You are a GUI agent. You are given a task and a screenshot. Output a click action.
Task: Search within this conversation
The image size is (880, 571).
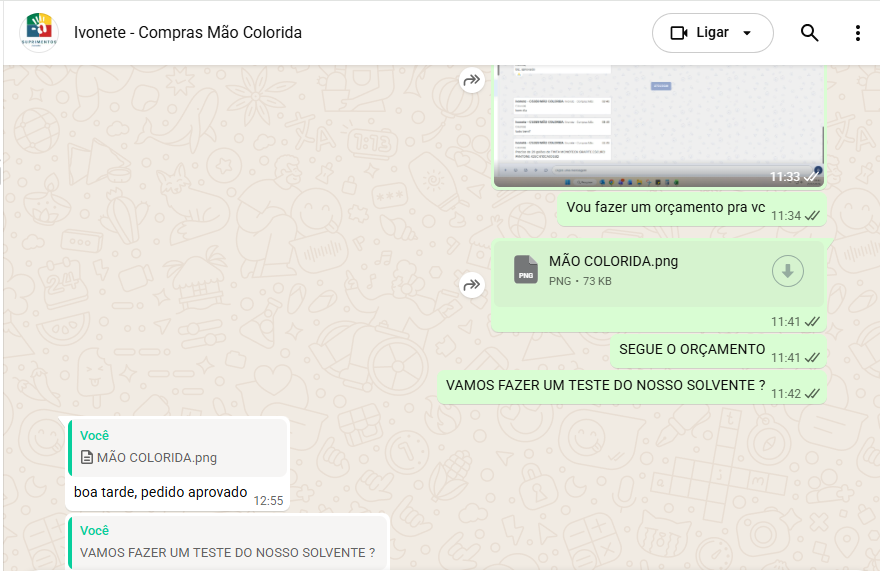tap(809, 33)
